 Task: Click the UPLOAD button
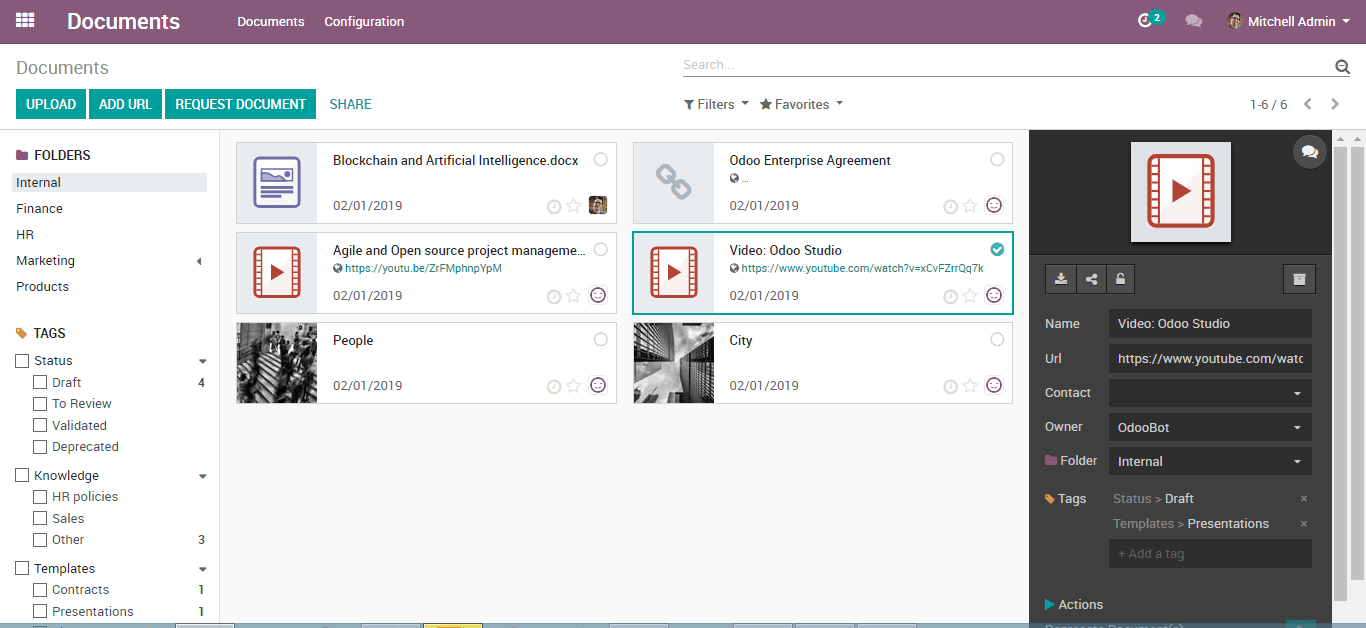pos(50,104)
